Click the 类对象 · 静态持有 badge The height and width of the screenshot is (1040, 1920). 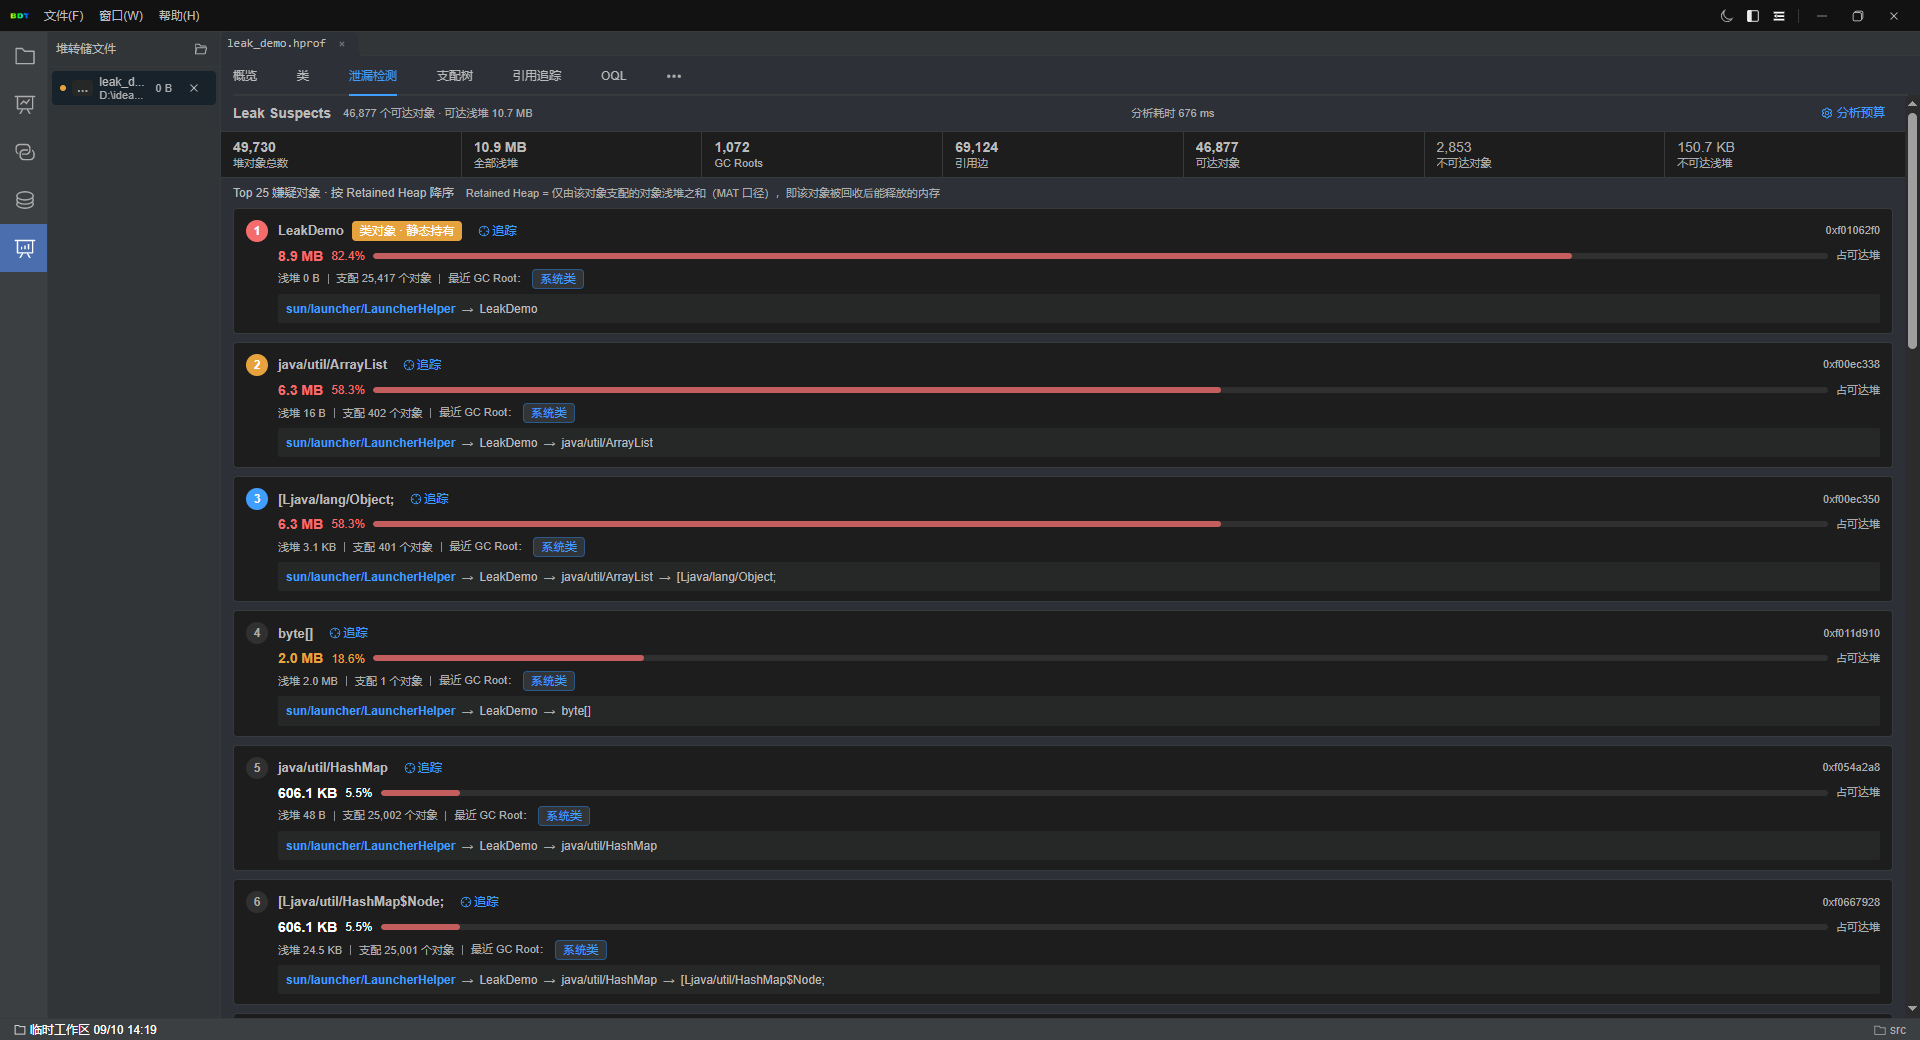click(x=407, y=231)
